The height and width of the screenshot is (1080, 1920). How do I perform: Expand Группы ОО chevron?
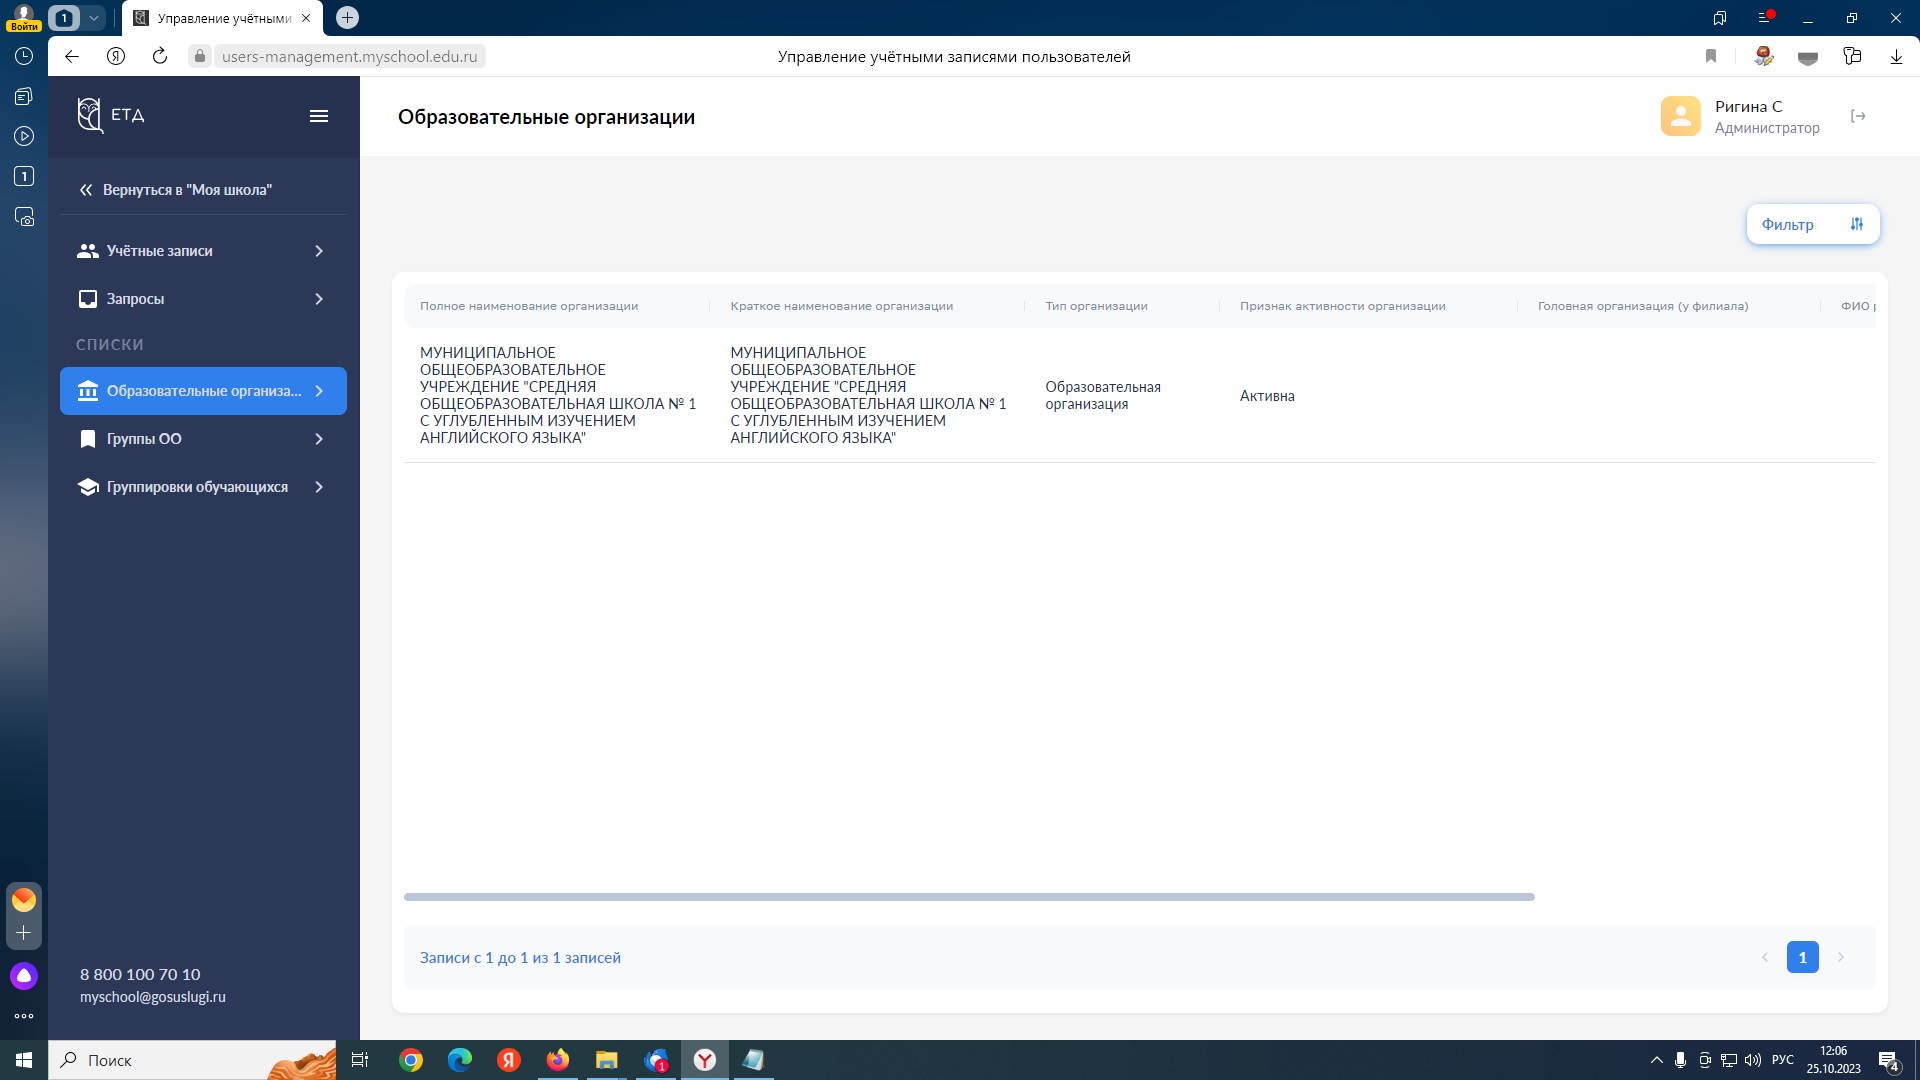(x=319, y=439)
